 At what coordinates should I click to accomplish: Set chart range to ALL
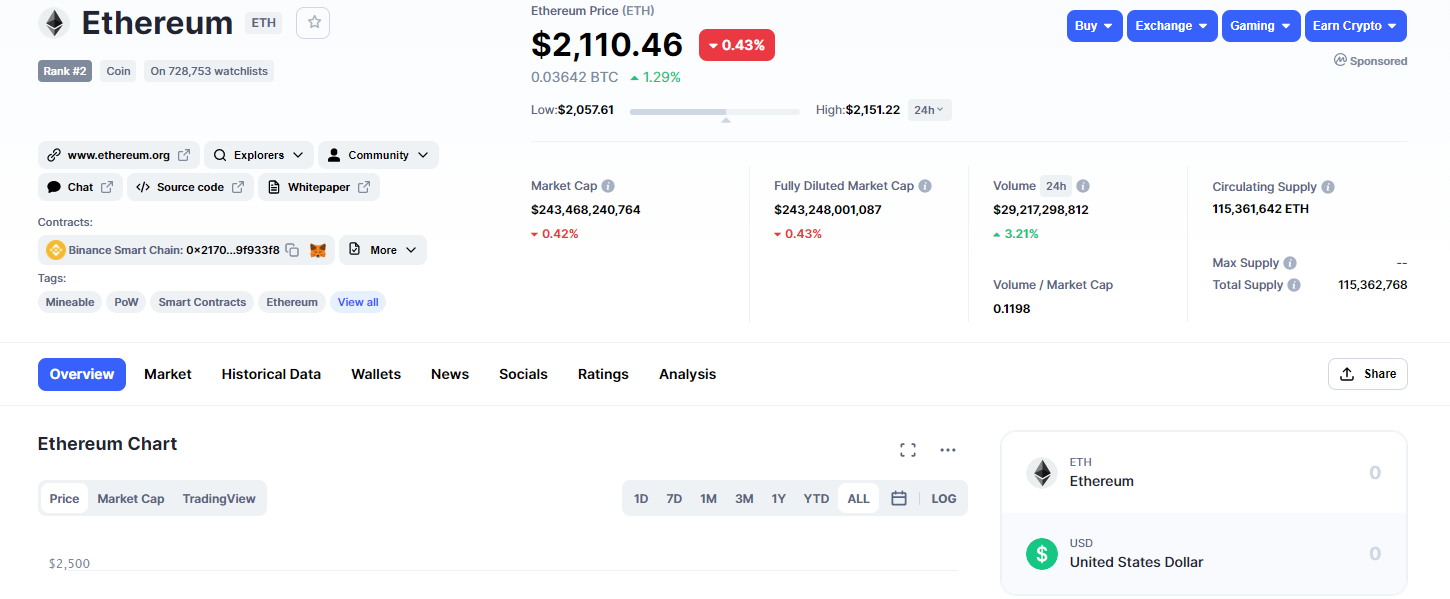pos(858,498)
